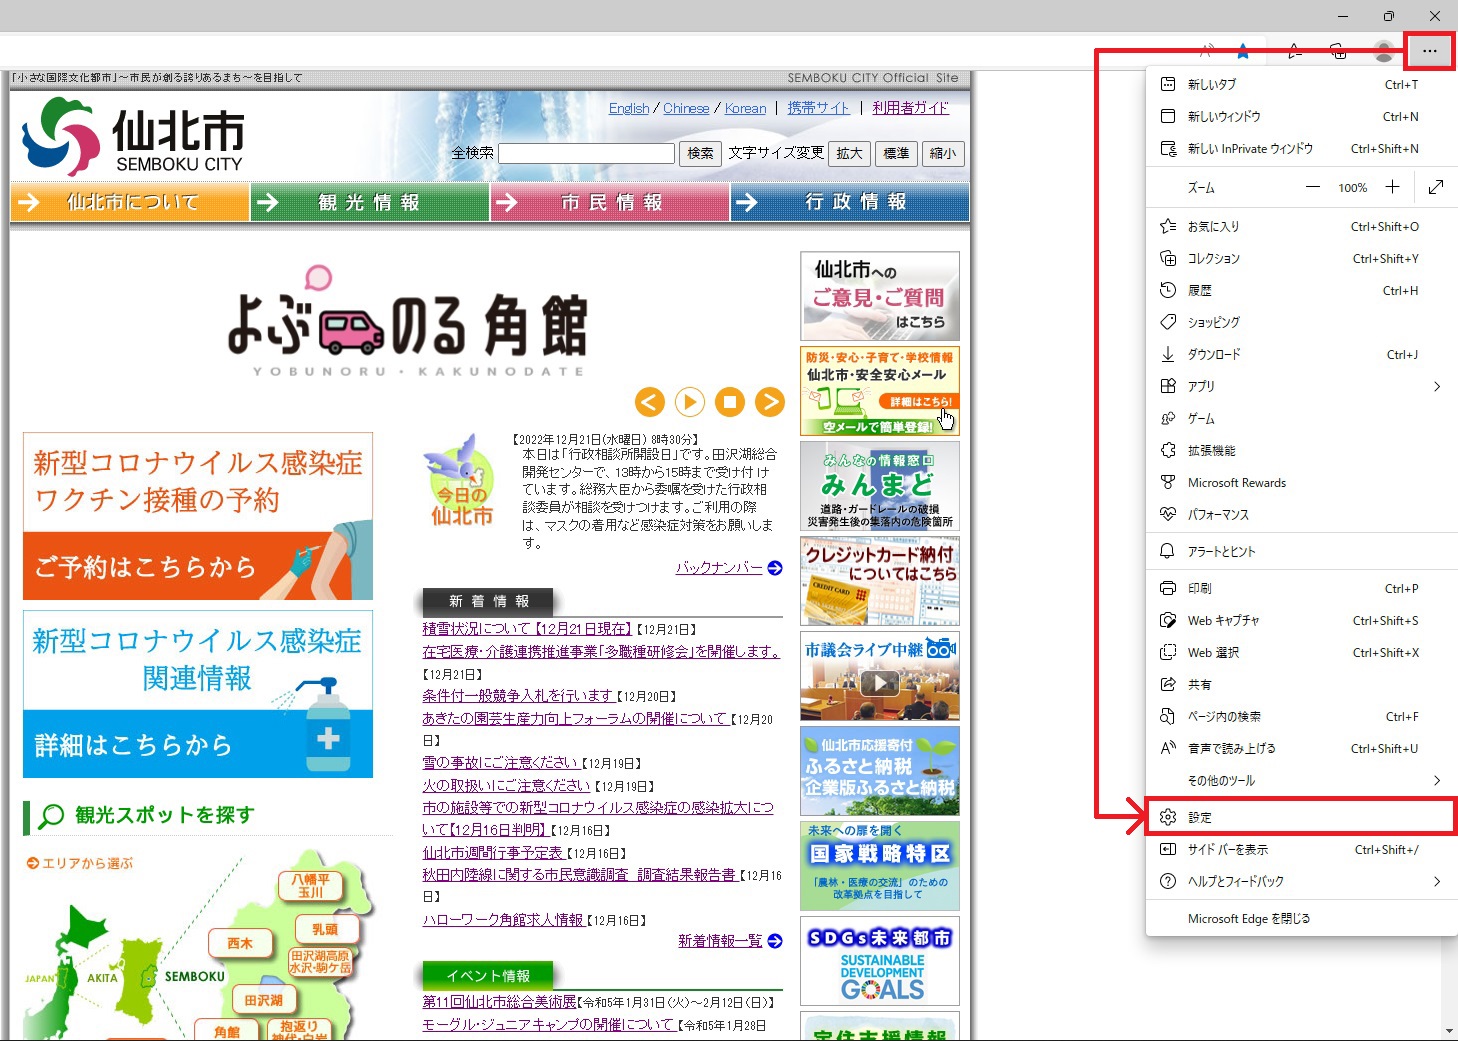Viewport: 1458px width, 1041px height.
Task: Click the slideshow previous arrow button
Action: click(650, 402)
